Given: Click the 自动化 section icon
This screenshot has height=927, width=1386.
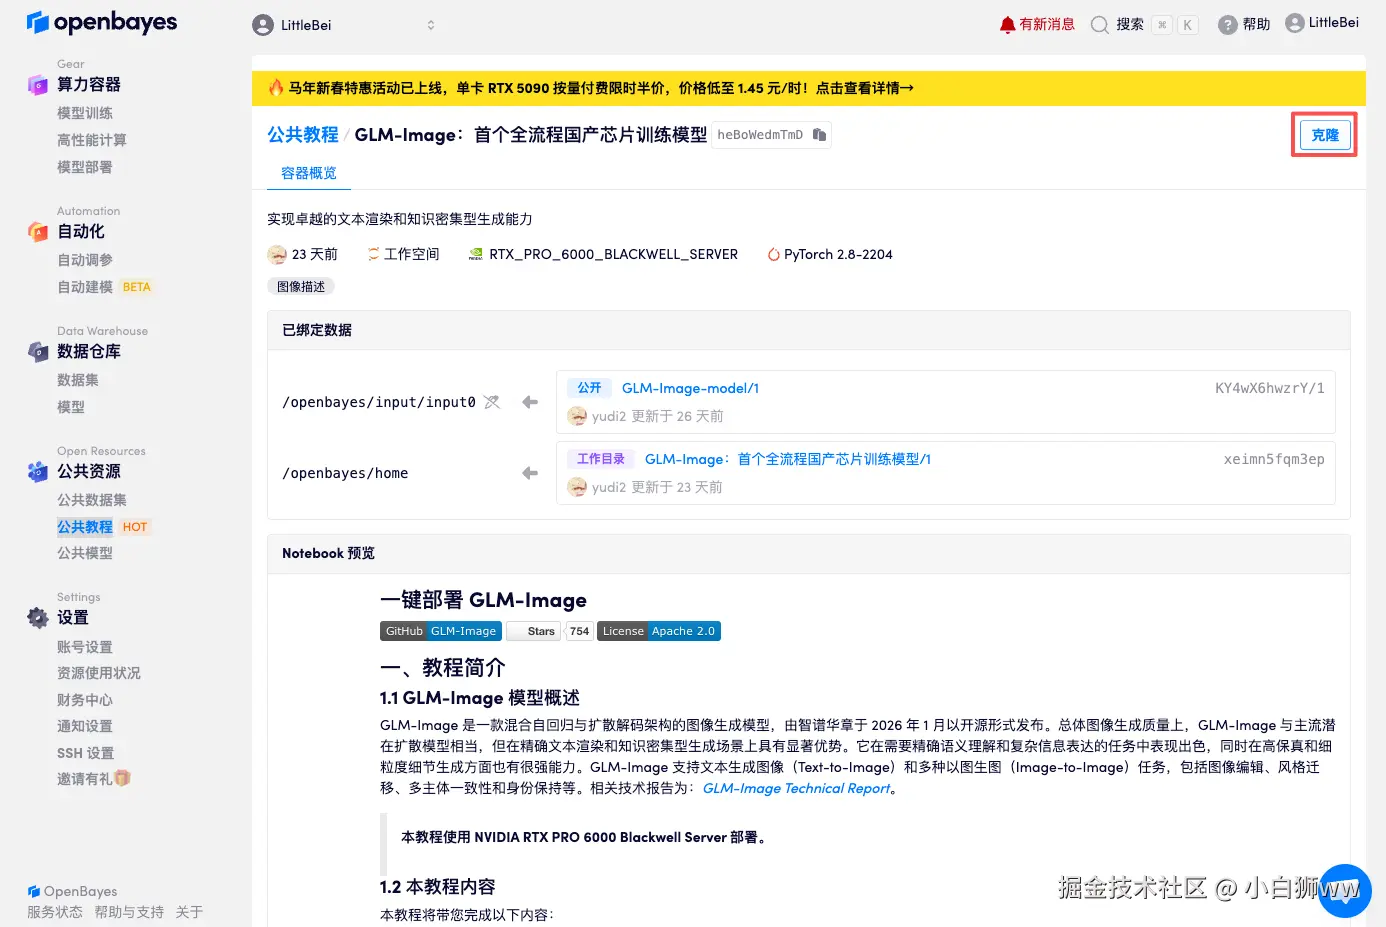Looking at the screenshot, I should coord(38,232).
